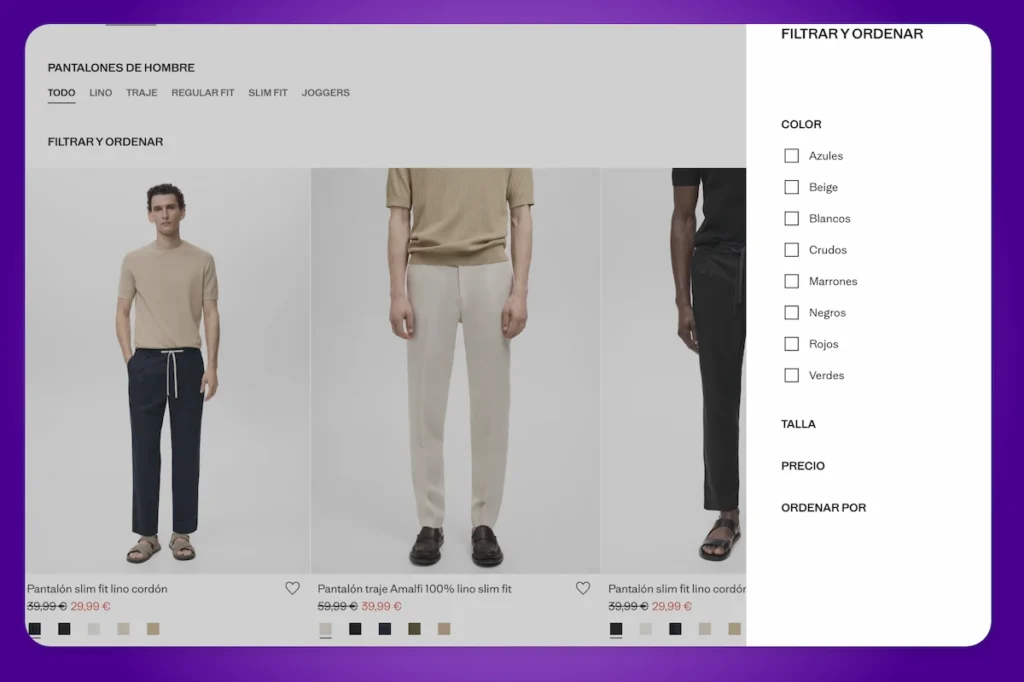Check the Marrones color option

(x=789, y=281)
